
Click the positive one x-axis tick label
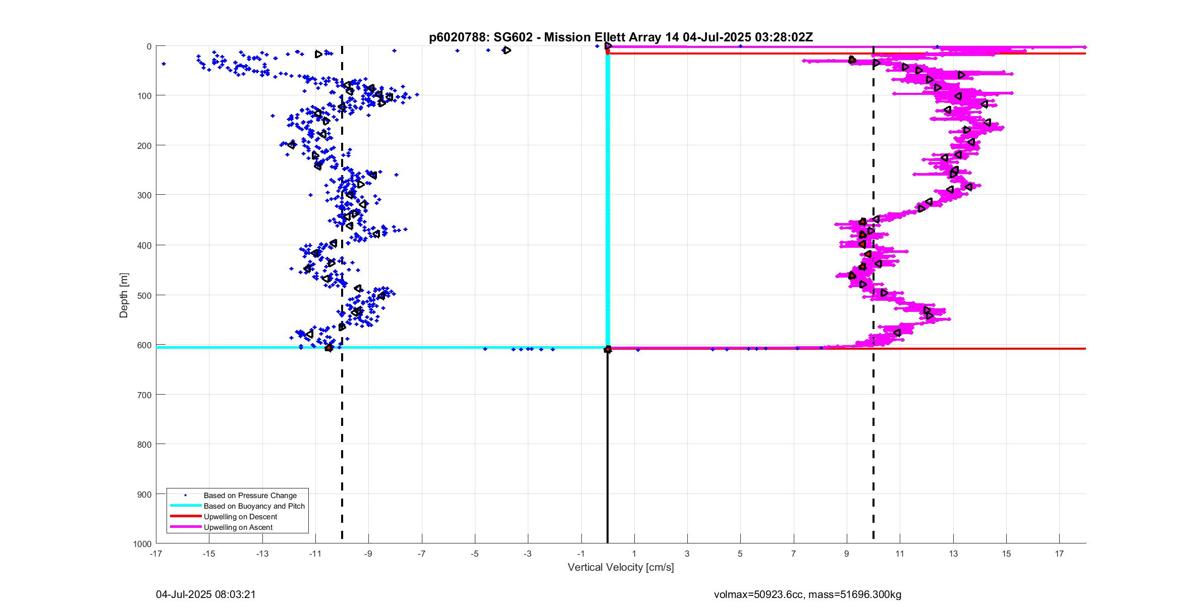pos(635,553)
